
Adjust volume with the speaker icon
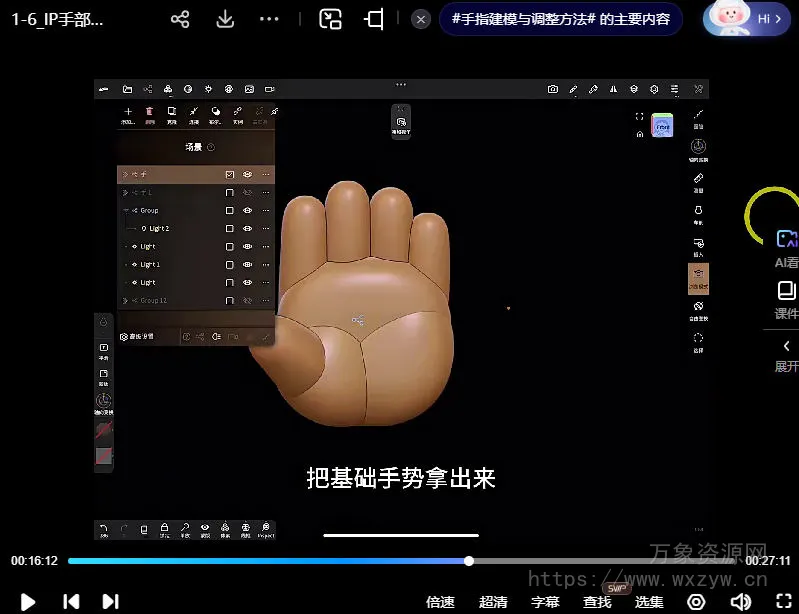click(x=740, y=601)
